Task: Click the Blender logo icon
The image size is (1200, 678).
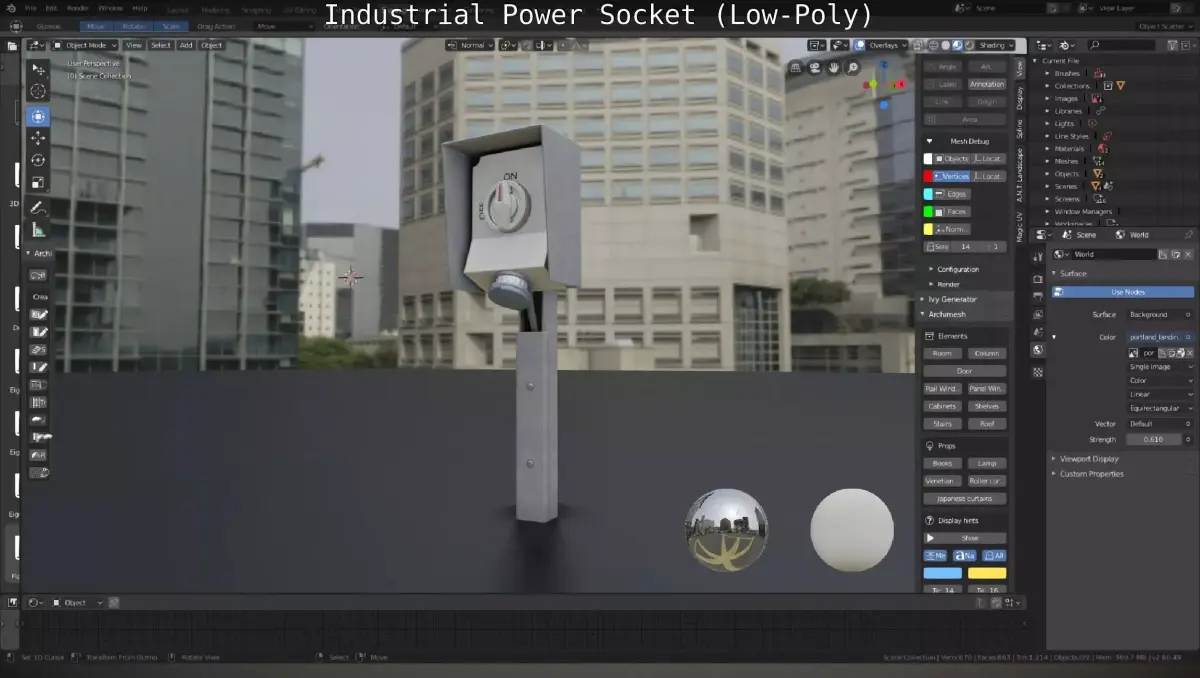Action: click(x=11, y=6)
